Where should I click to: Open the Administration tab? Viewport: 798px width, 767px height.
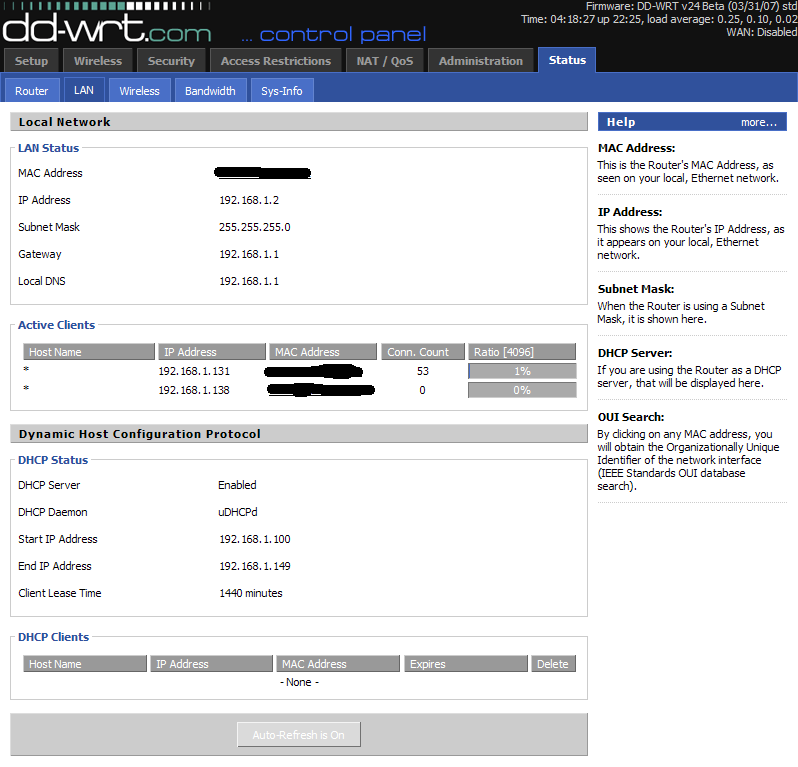[x=480, y=61]
